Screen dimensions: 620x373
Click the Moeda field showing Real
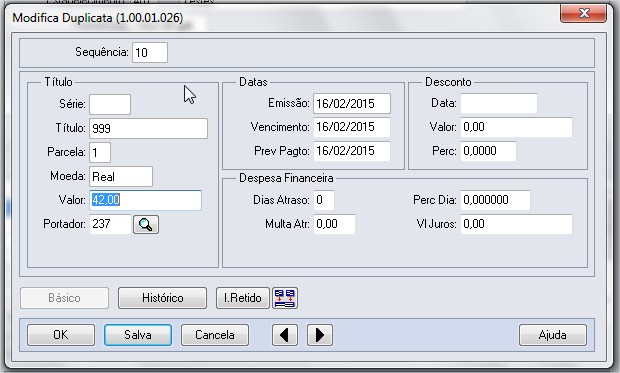tap(121, 176)
